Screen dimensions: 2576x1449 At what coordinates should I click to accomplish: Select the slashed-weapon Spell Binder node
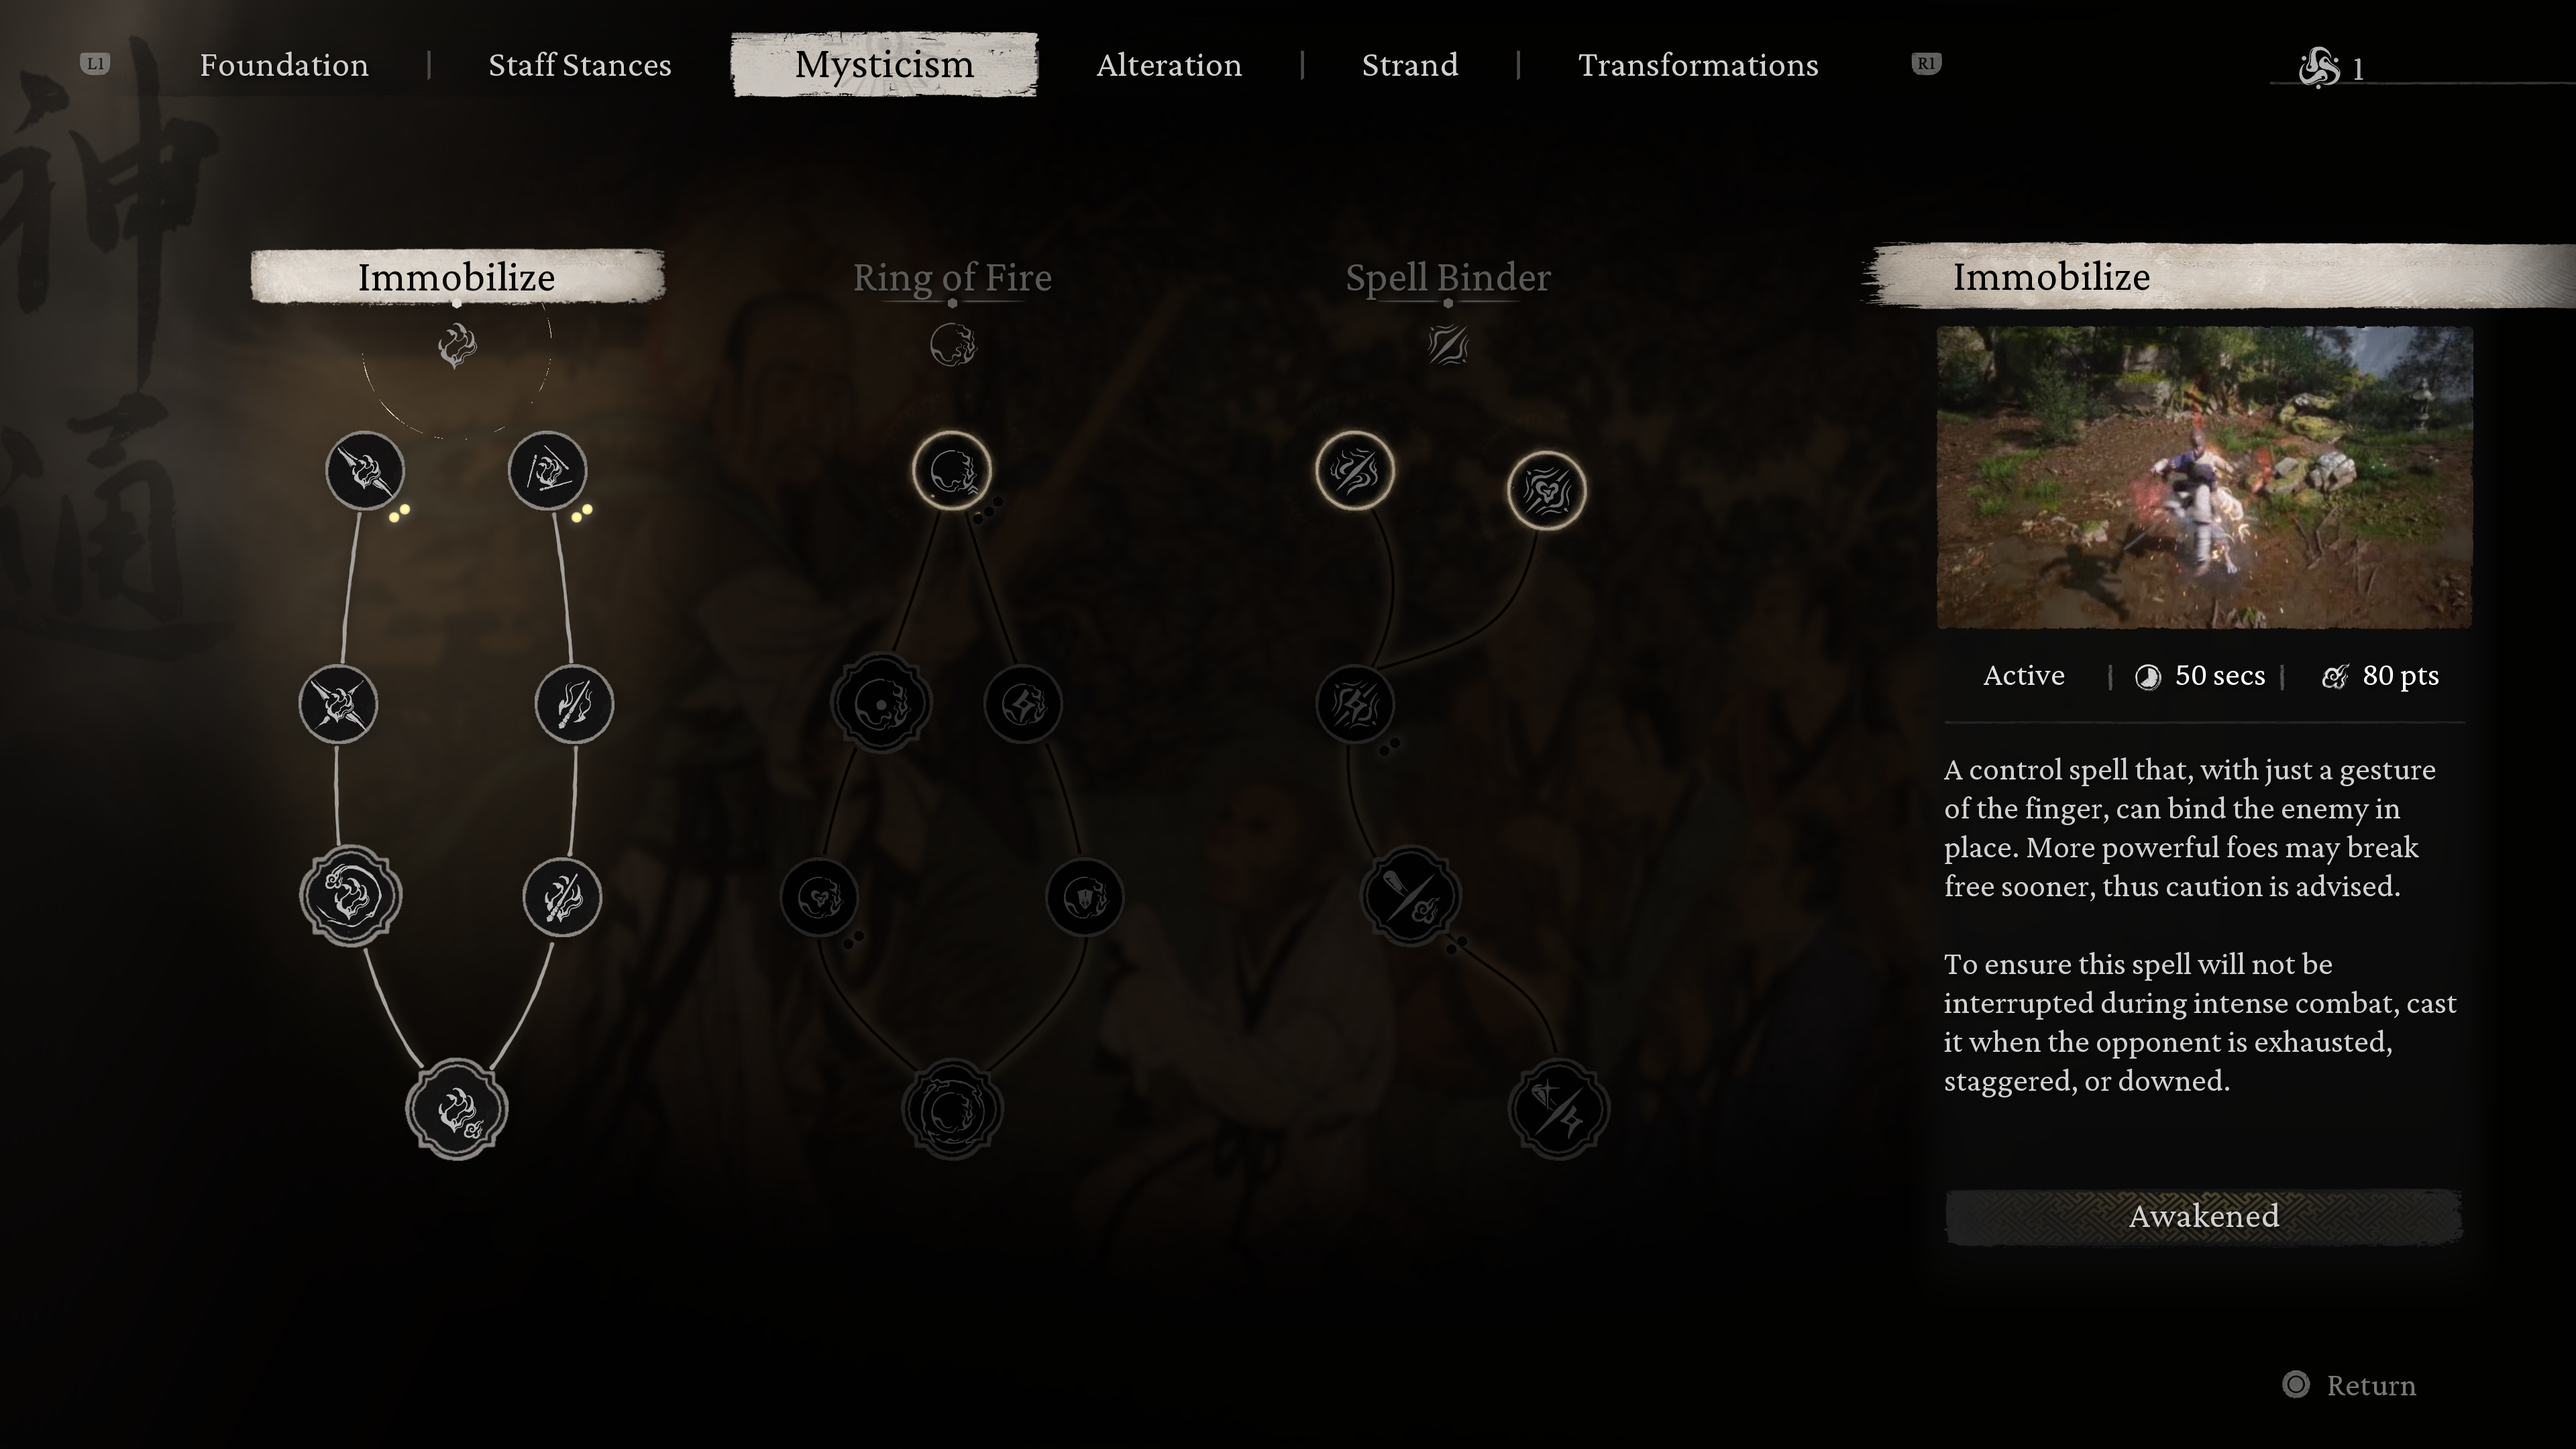1410,896
